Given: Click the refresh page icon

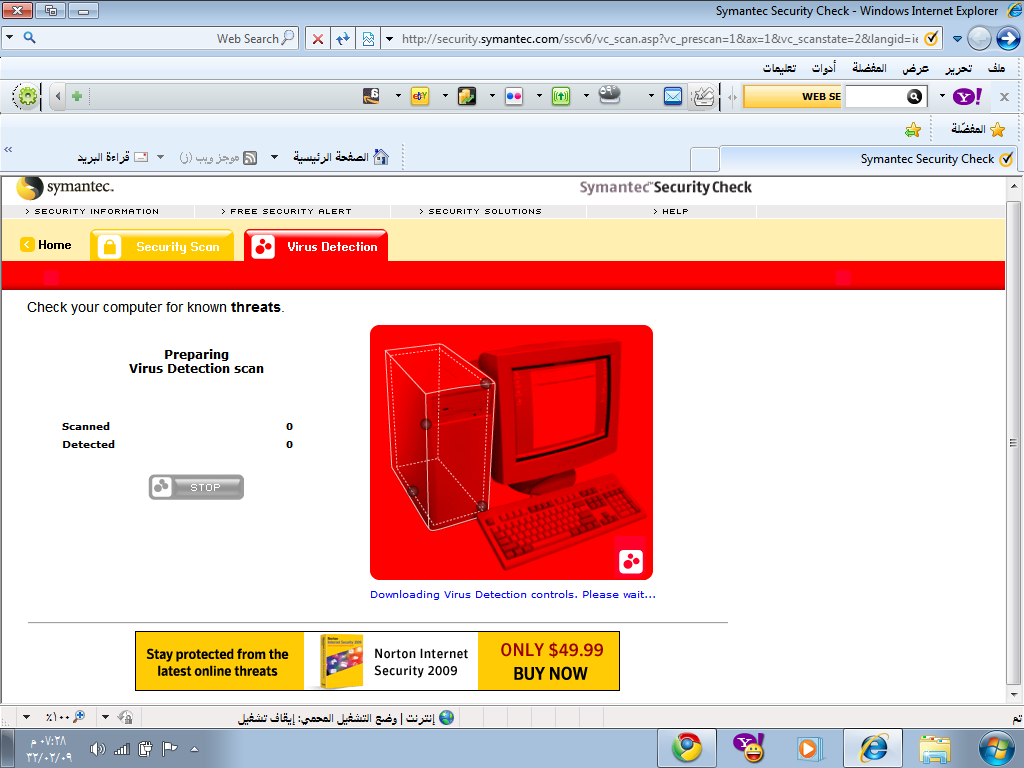Looking at the screenshot, I should point(343,39).
